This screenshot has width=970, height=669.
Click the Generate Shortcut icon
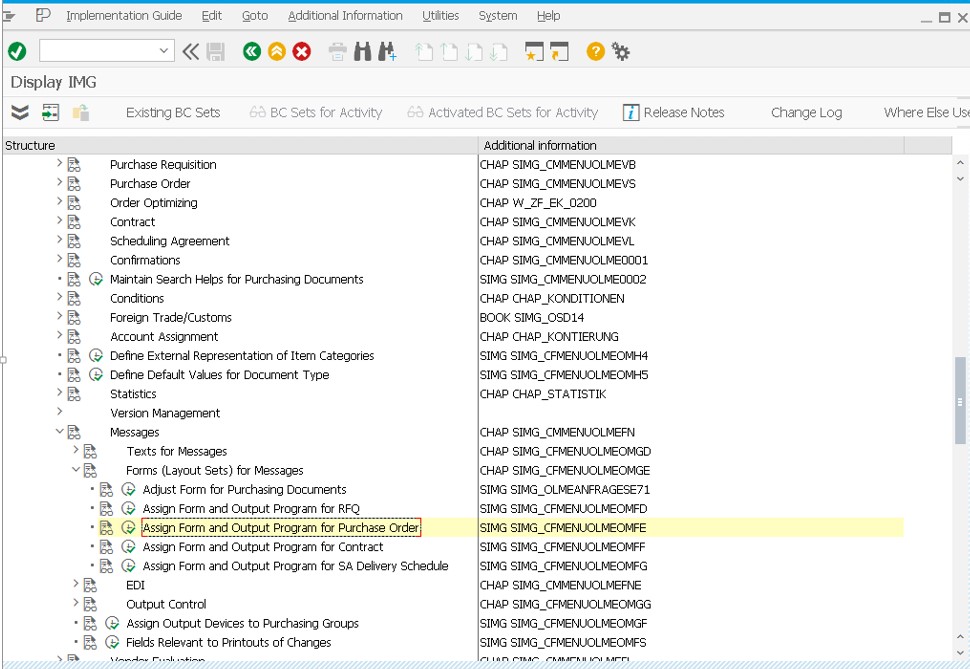(559, 51)
